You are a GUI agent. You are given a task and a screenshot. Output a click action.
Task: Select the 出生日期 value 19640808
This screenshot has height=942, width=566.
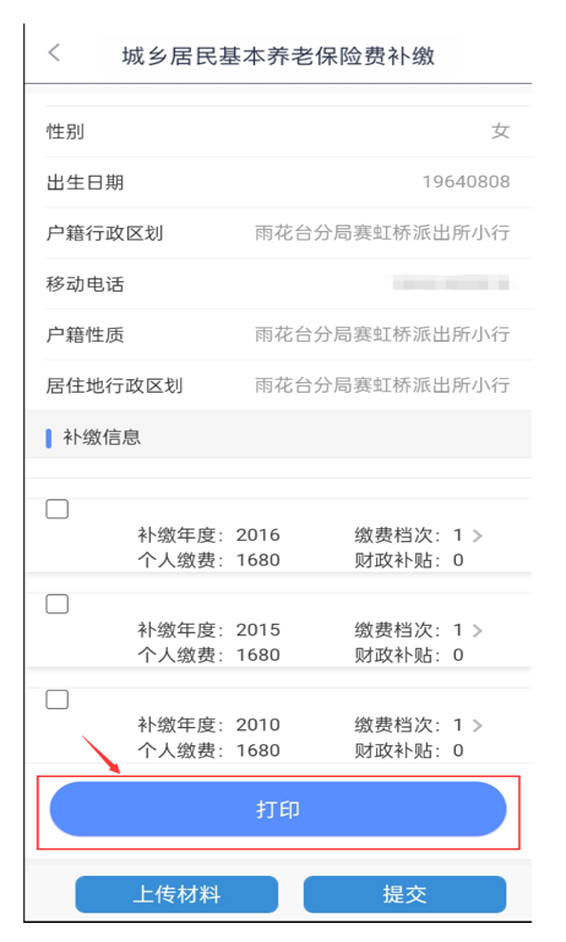[466, 181]
